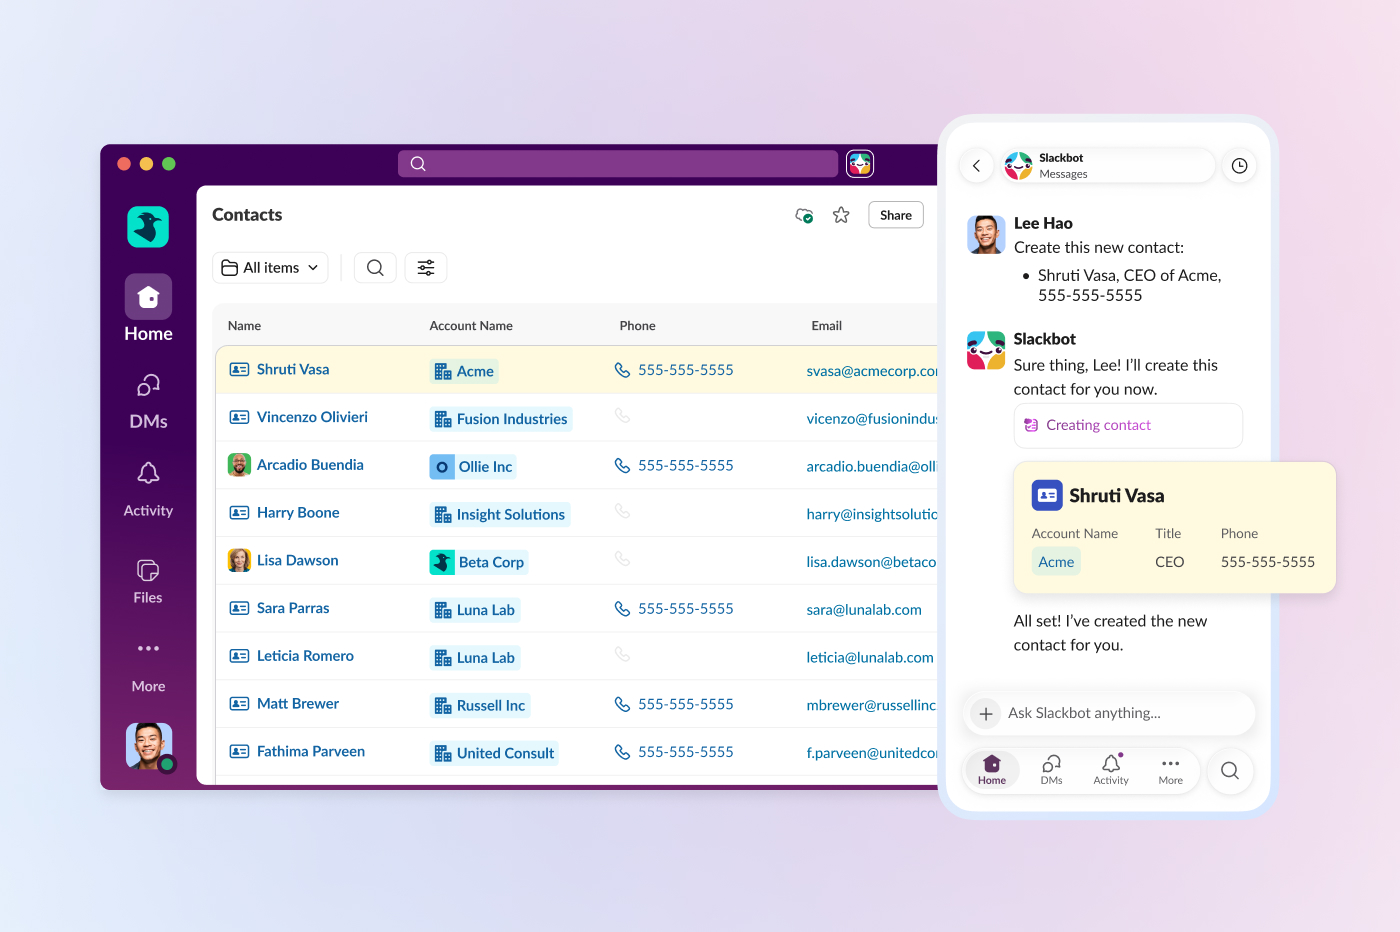The height and width of the screenshot is (932, 1400).
Task: Open the history clock icon in Slackbot
Action: click(1239, 166)
